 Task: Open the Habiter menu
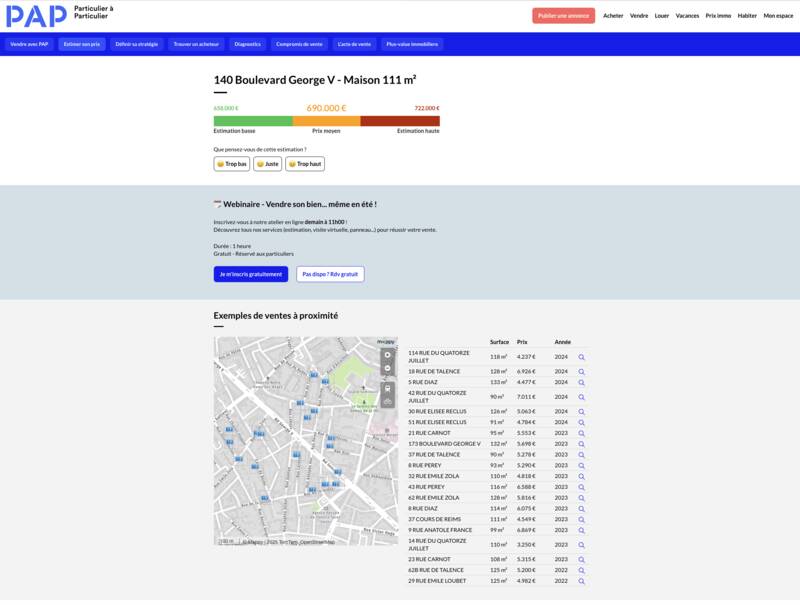click(747, 16)
